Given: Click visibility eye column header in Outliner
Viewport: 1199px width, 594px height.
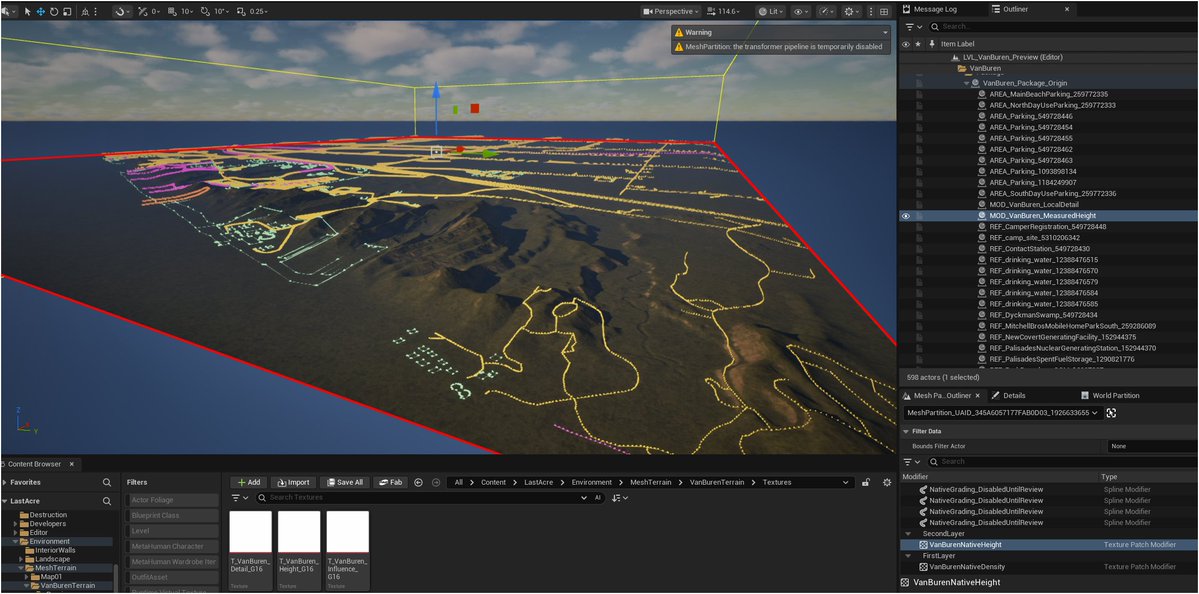Looking at the screenshot, I should [906, 44].
